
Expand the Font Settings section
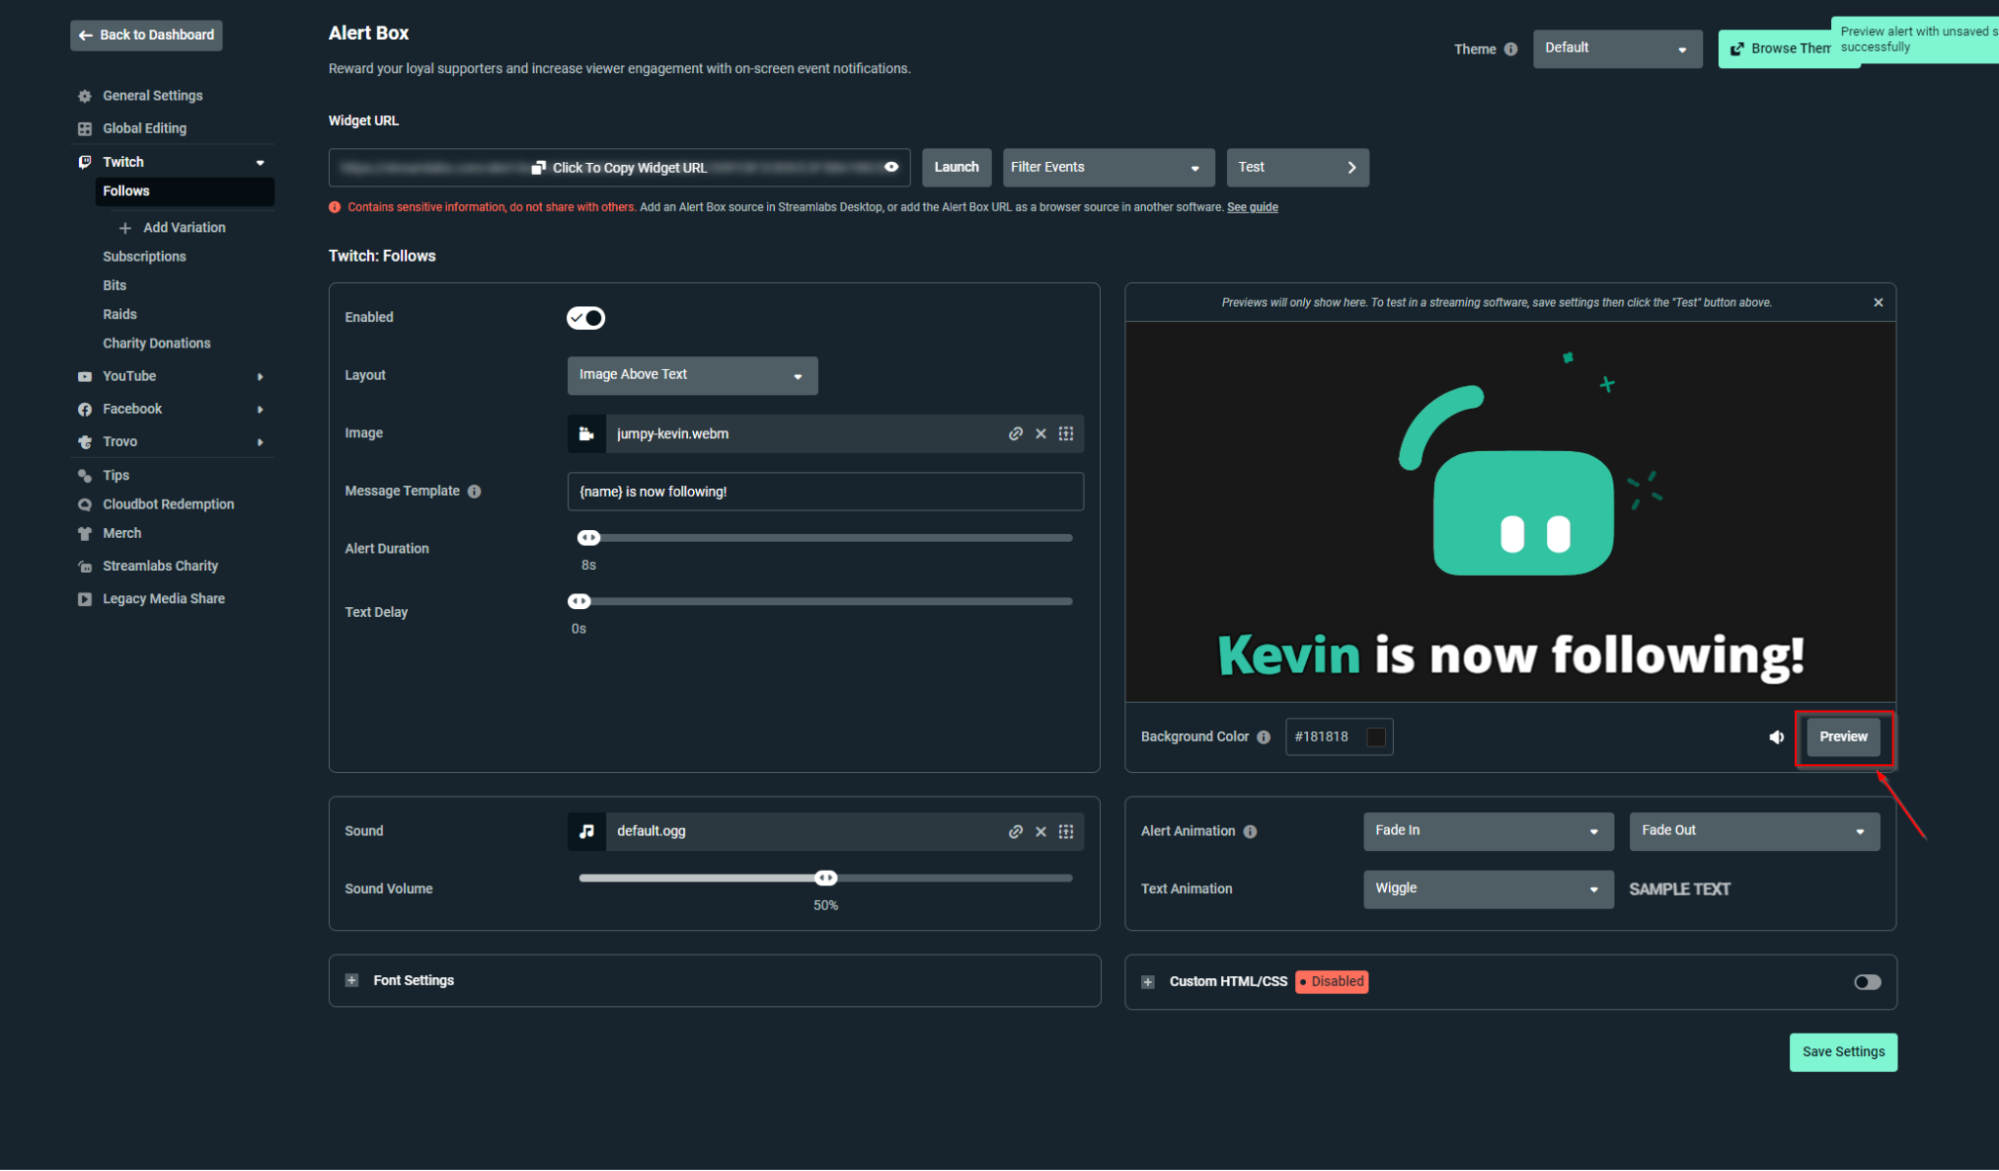[x=351, y=981]
